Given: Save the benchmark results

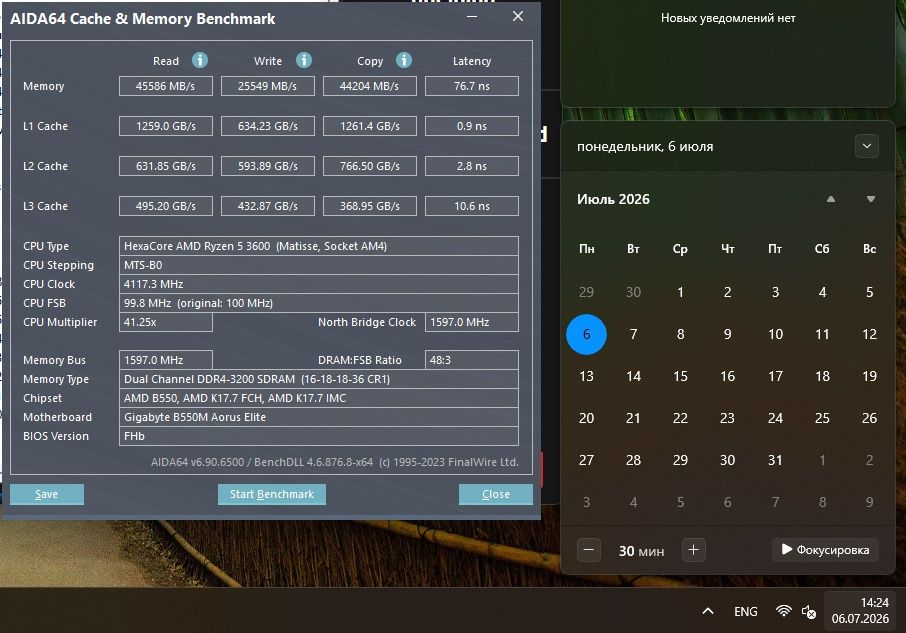Looking at the screenshot, I should [47, 494].
